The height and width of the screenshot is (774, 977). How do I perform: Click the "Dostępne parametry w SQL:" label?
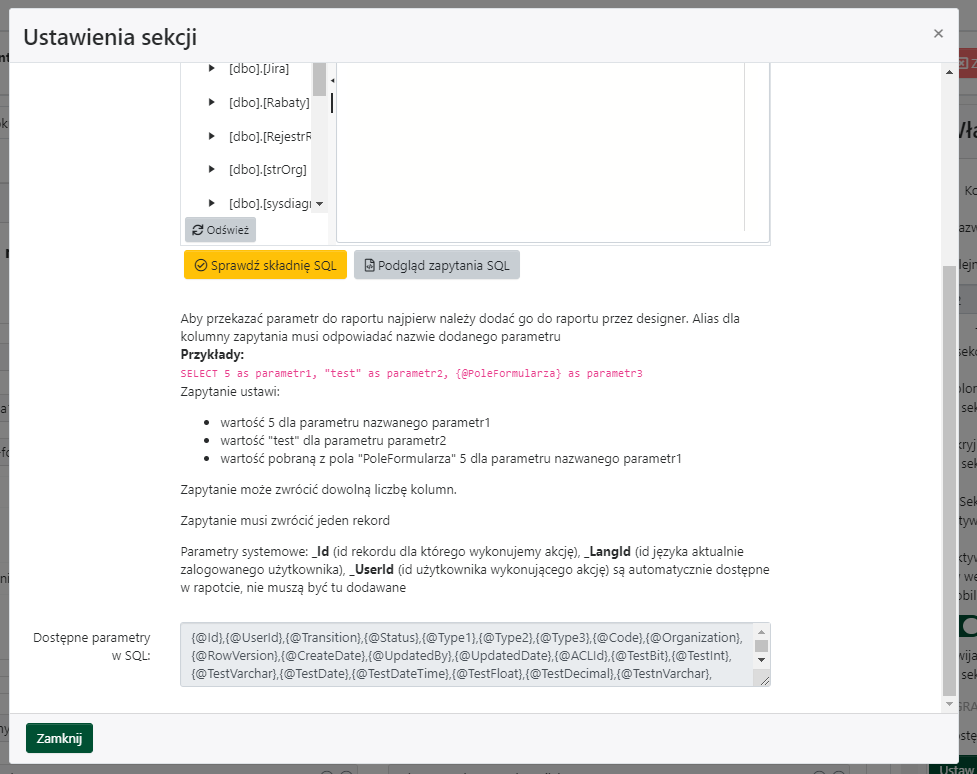pyautogui.click(x=92, y=646)
